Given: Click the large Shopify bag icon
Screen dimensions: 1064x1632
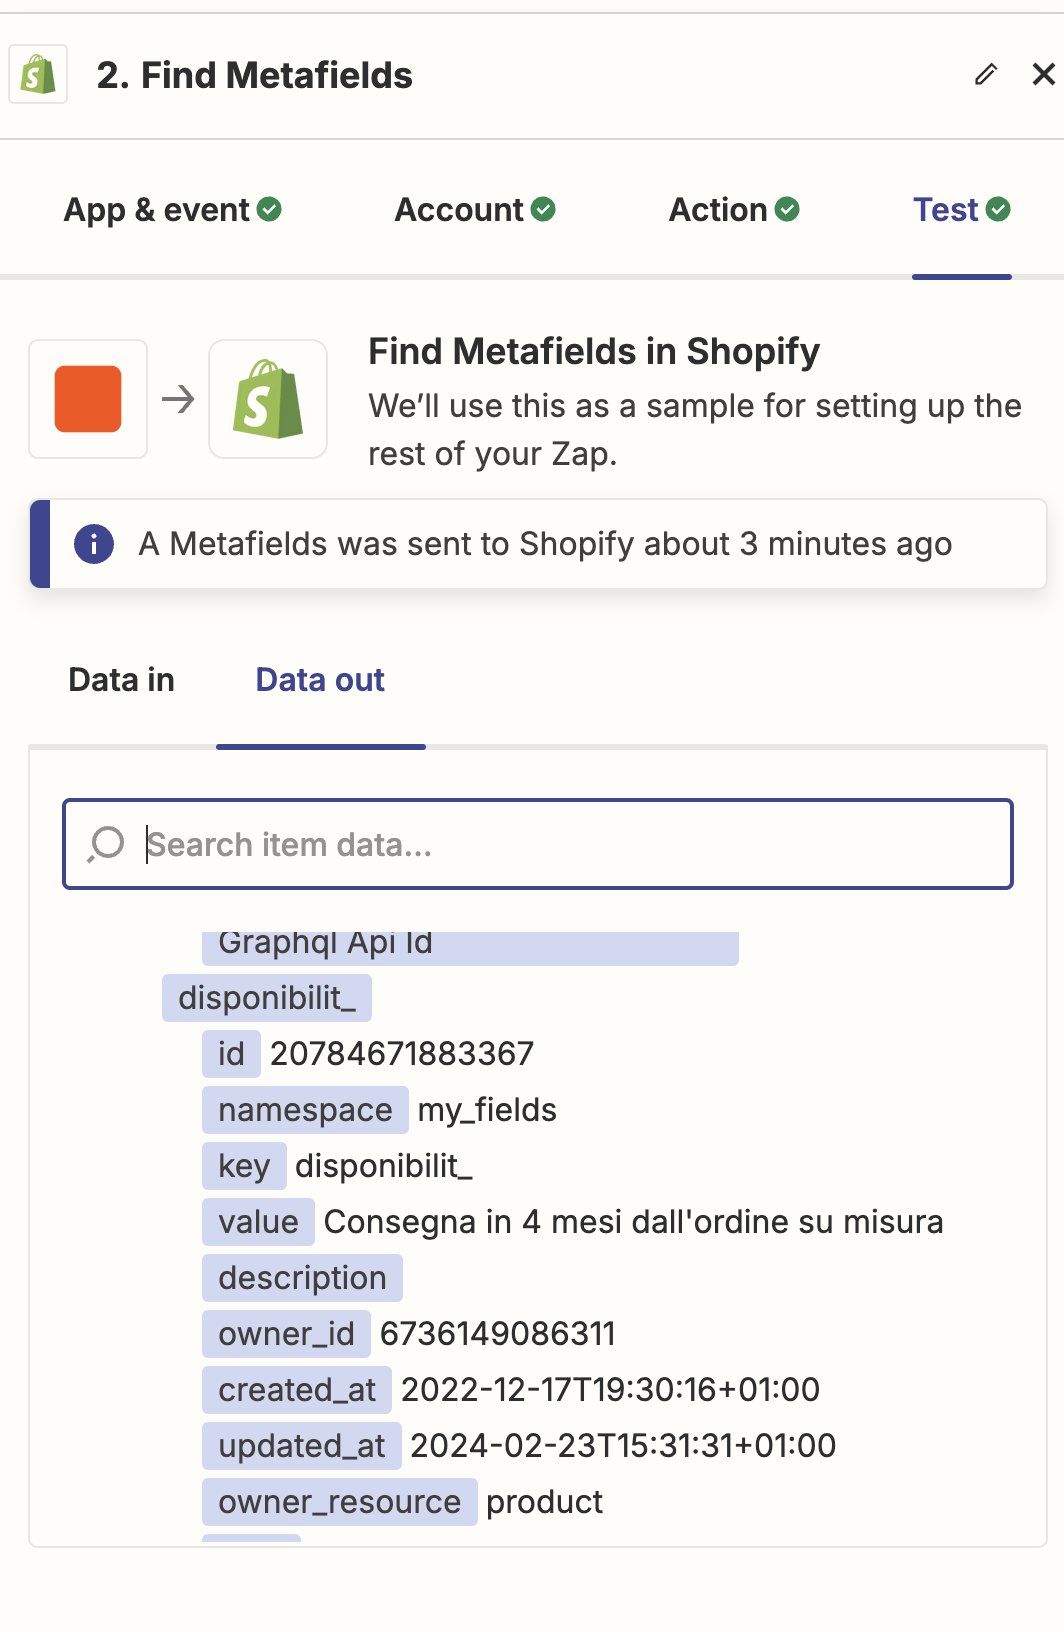Looking at the screenshot, I should [268, 399].
